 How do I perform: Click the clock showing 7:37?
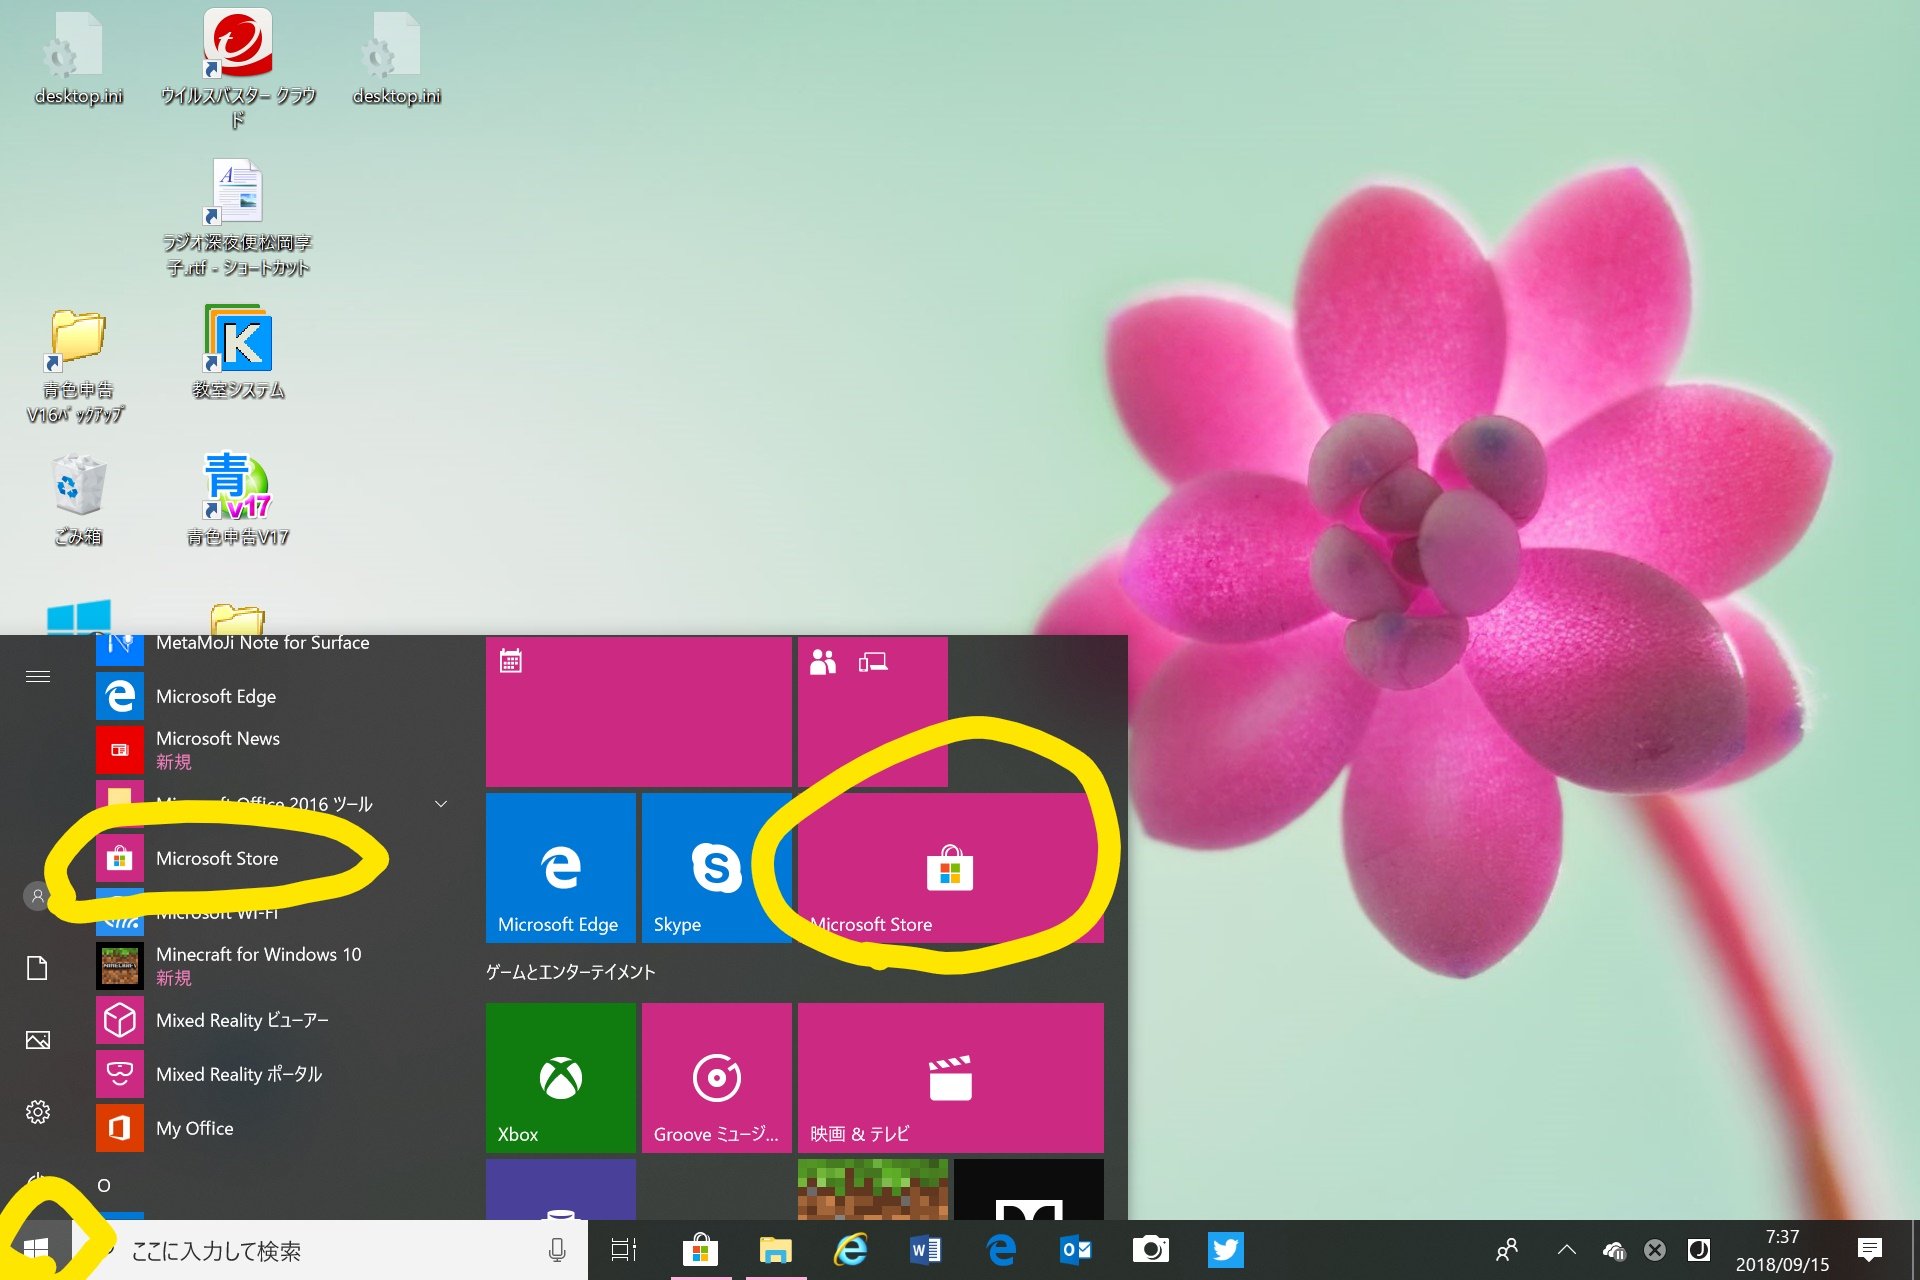1782,1237
